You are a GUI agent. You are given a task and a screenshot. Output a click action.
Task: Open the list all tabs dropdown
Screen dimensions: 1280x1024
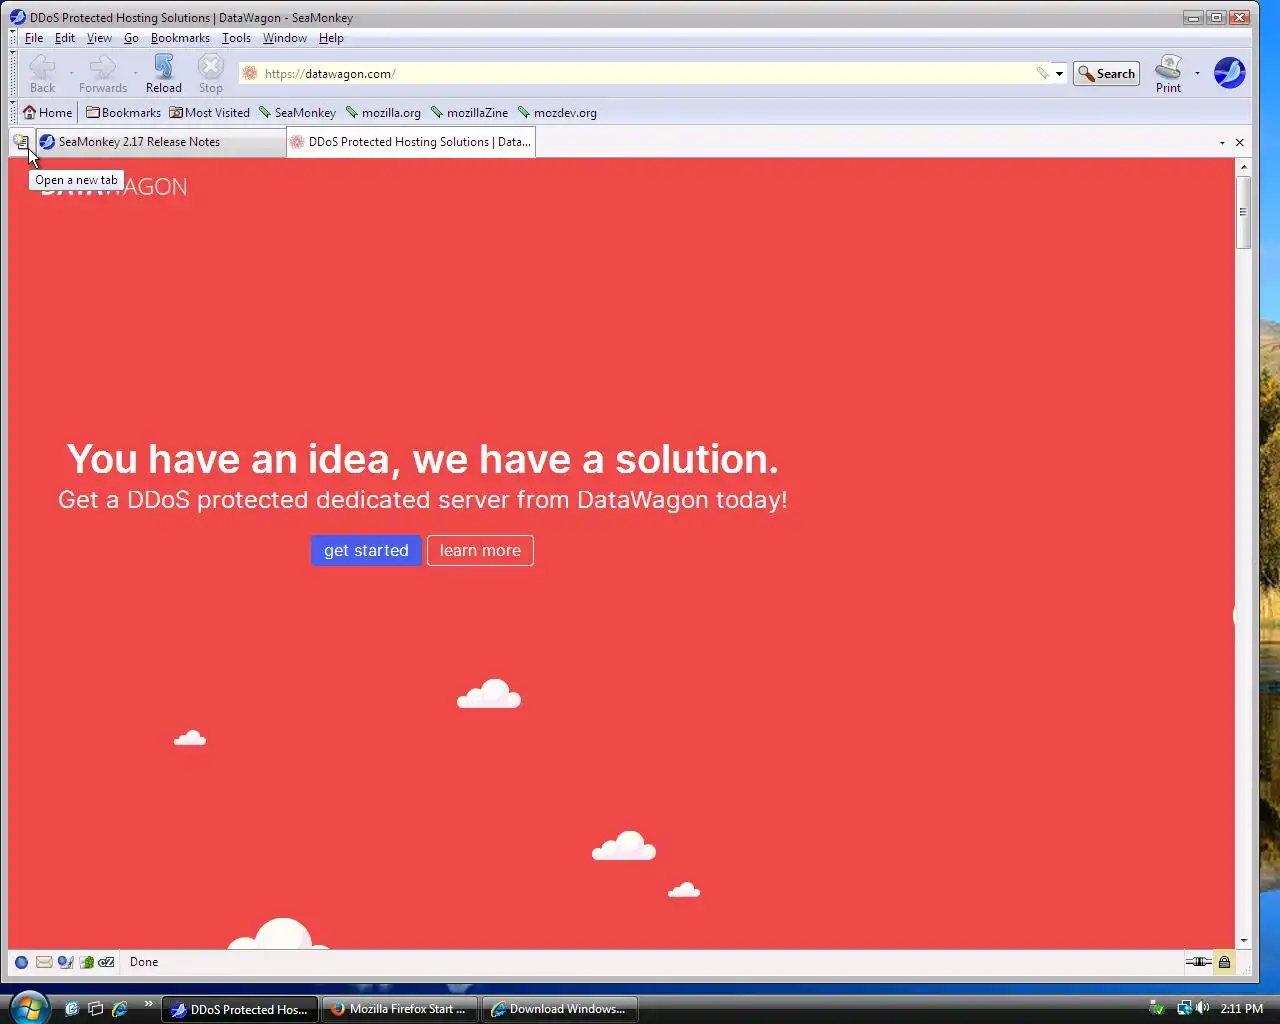tap(1222, 142)
